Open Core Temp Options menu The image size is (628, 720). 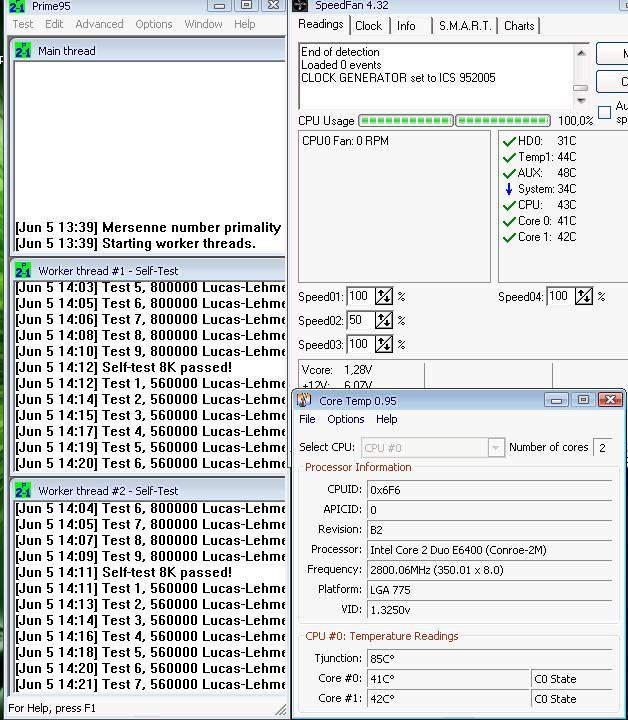tap(346, 419)
